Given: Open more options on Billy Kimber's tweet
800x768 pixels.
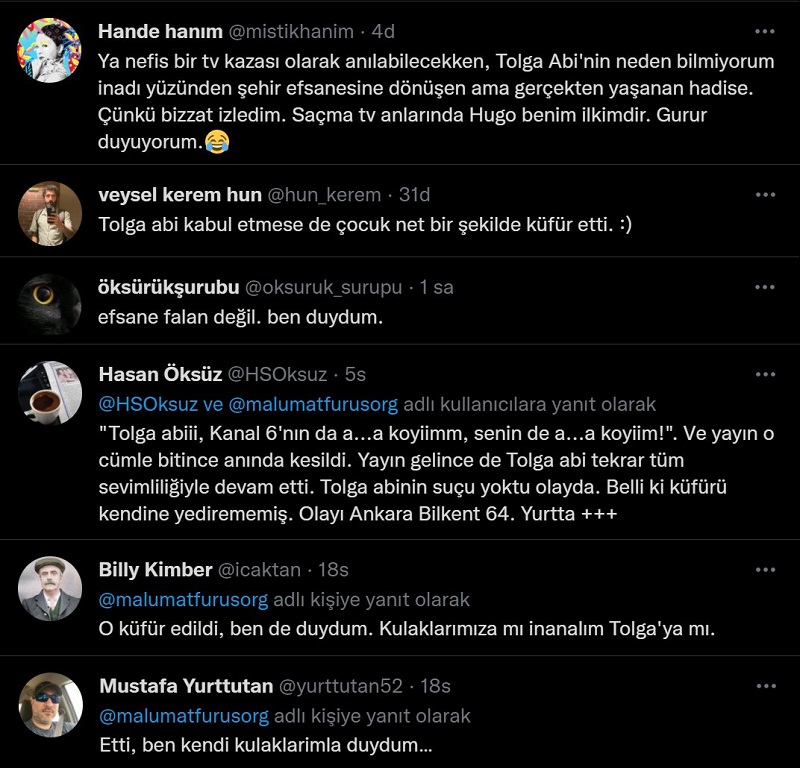Looking at the screenshot, I should coord(765,569).
